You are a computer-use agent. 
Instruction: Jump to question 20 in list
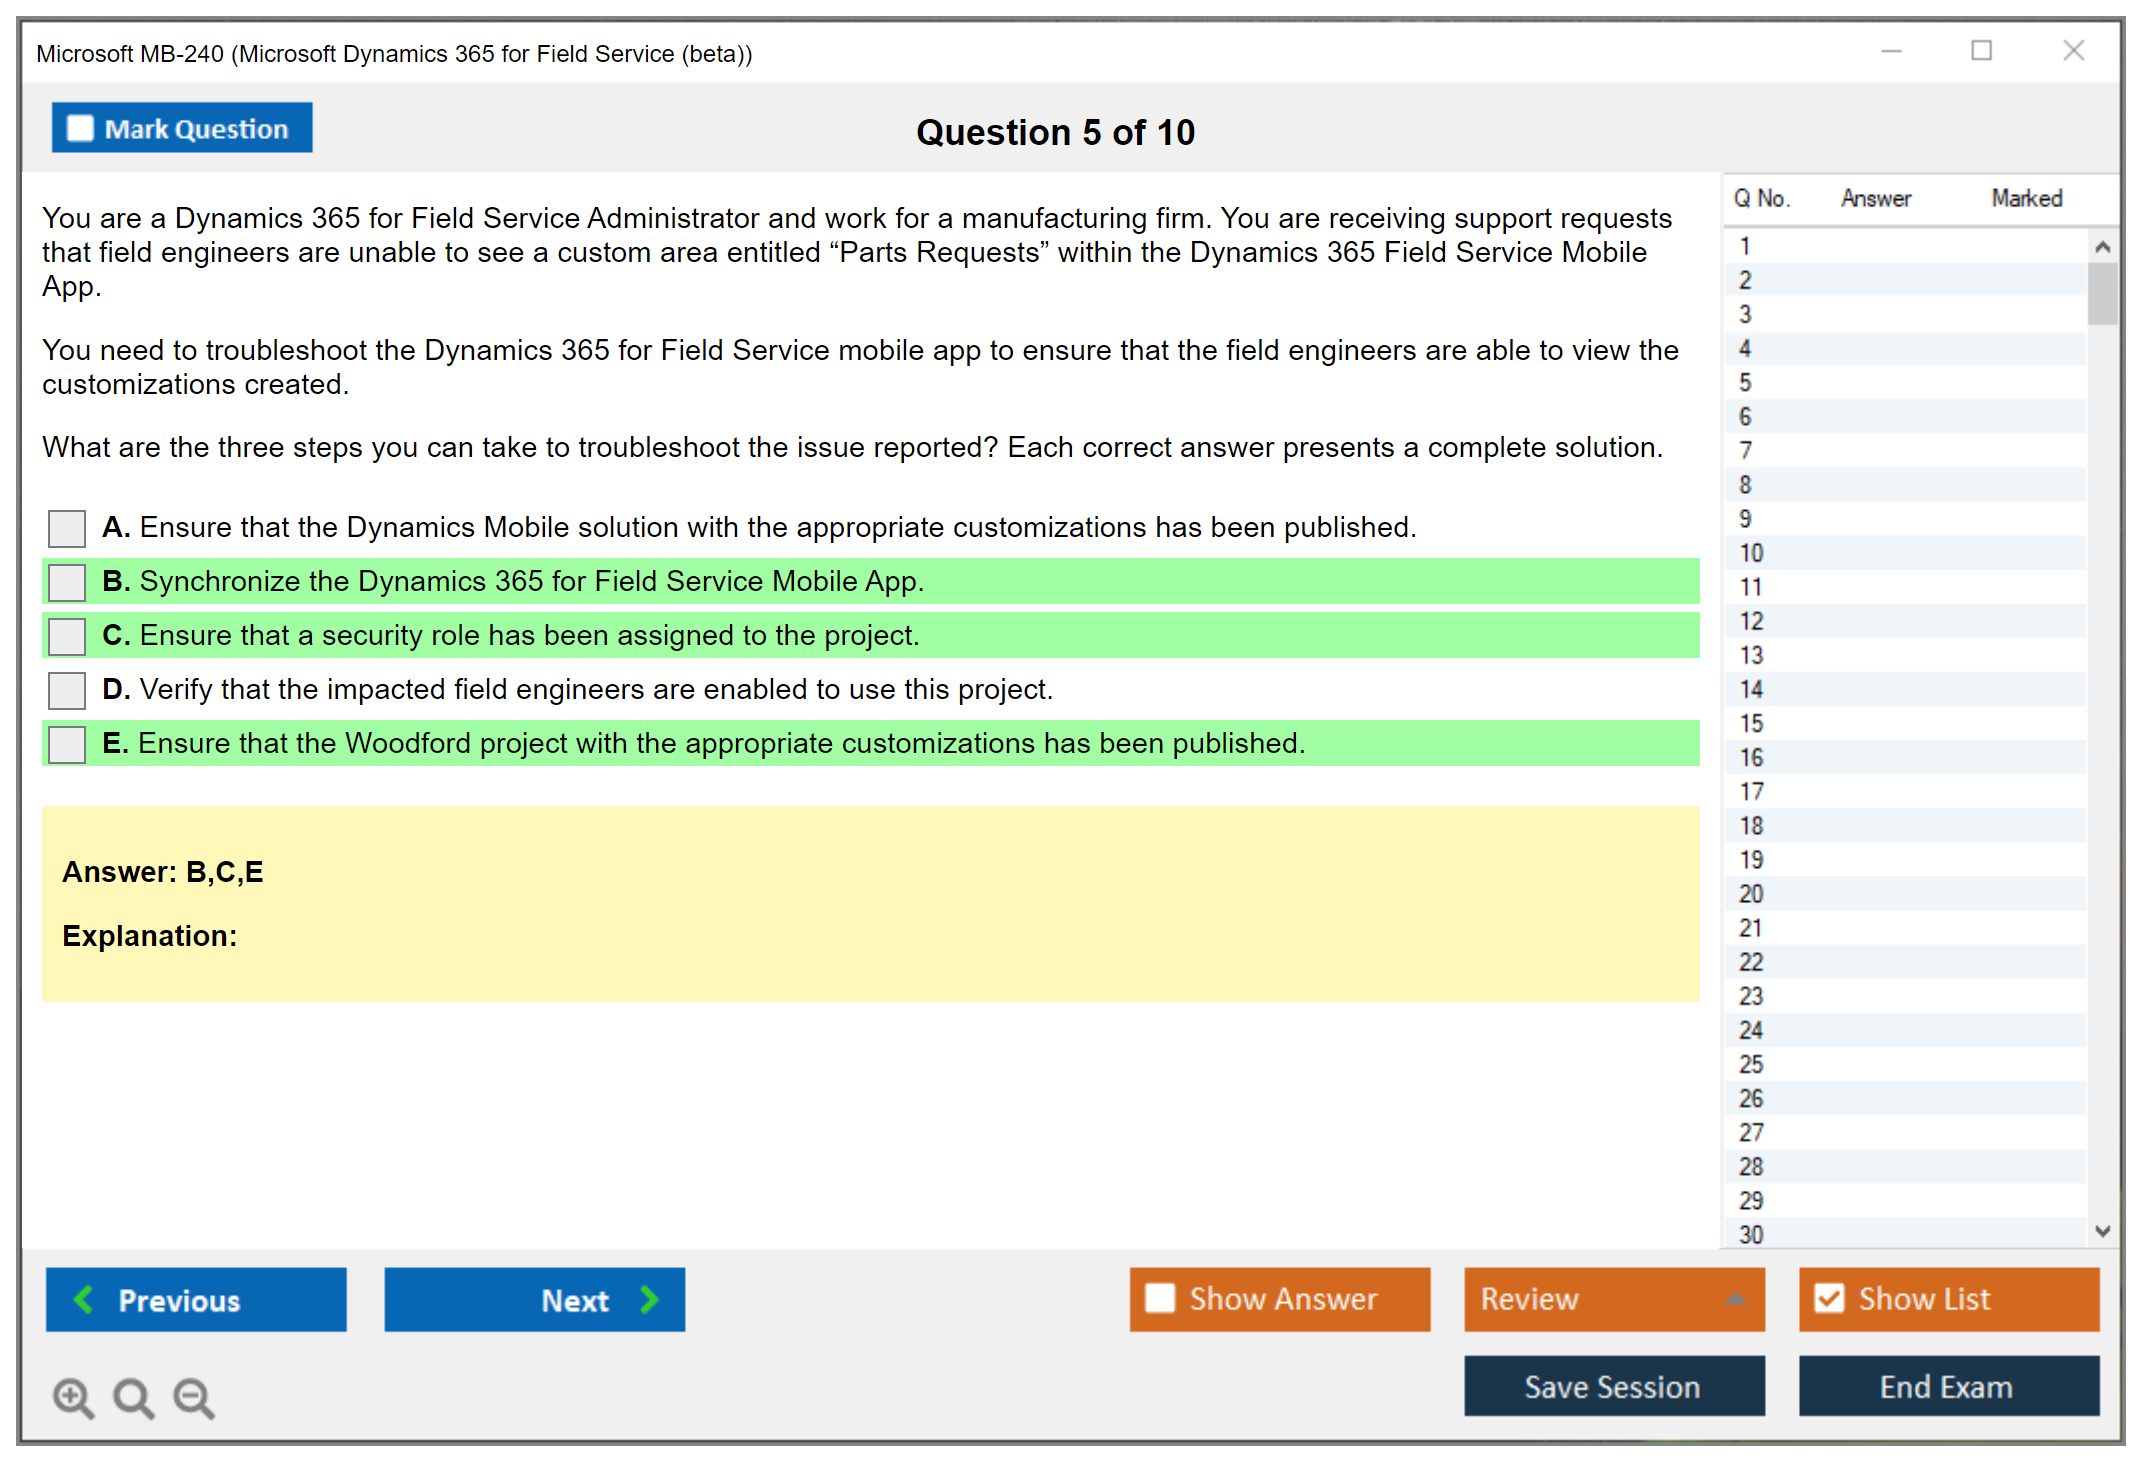tap(1751, 894)
